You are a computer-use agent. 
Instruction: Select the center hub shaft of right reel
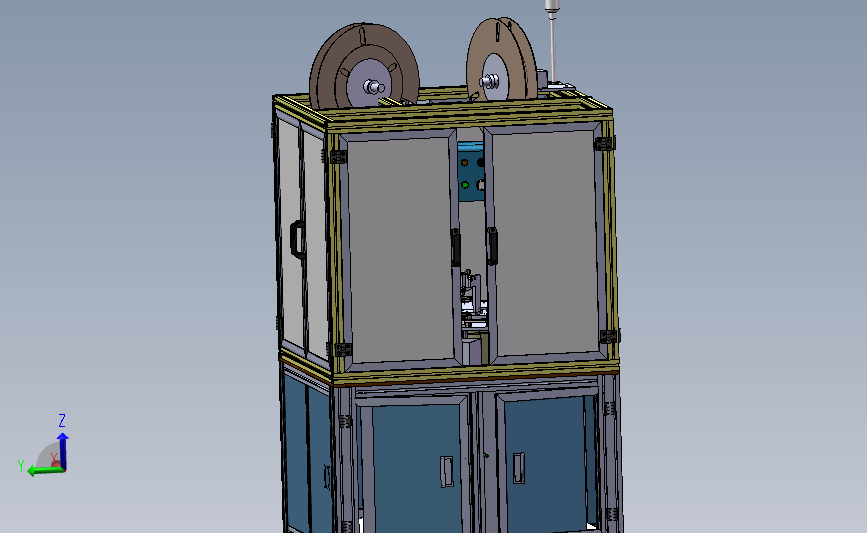pyautogui.click(x=489, y=82)
